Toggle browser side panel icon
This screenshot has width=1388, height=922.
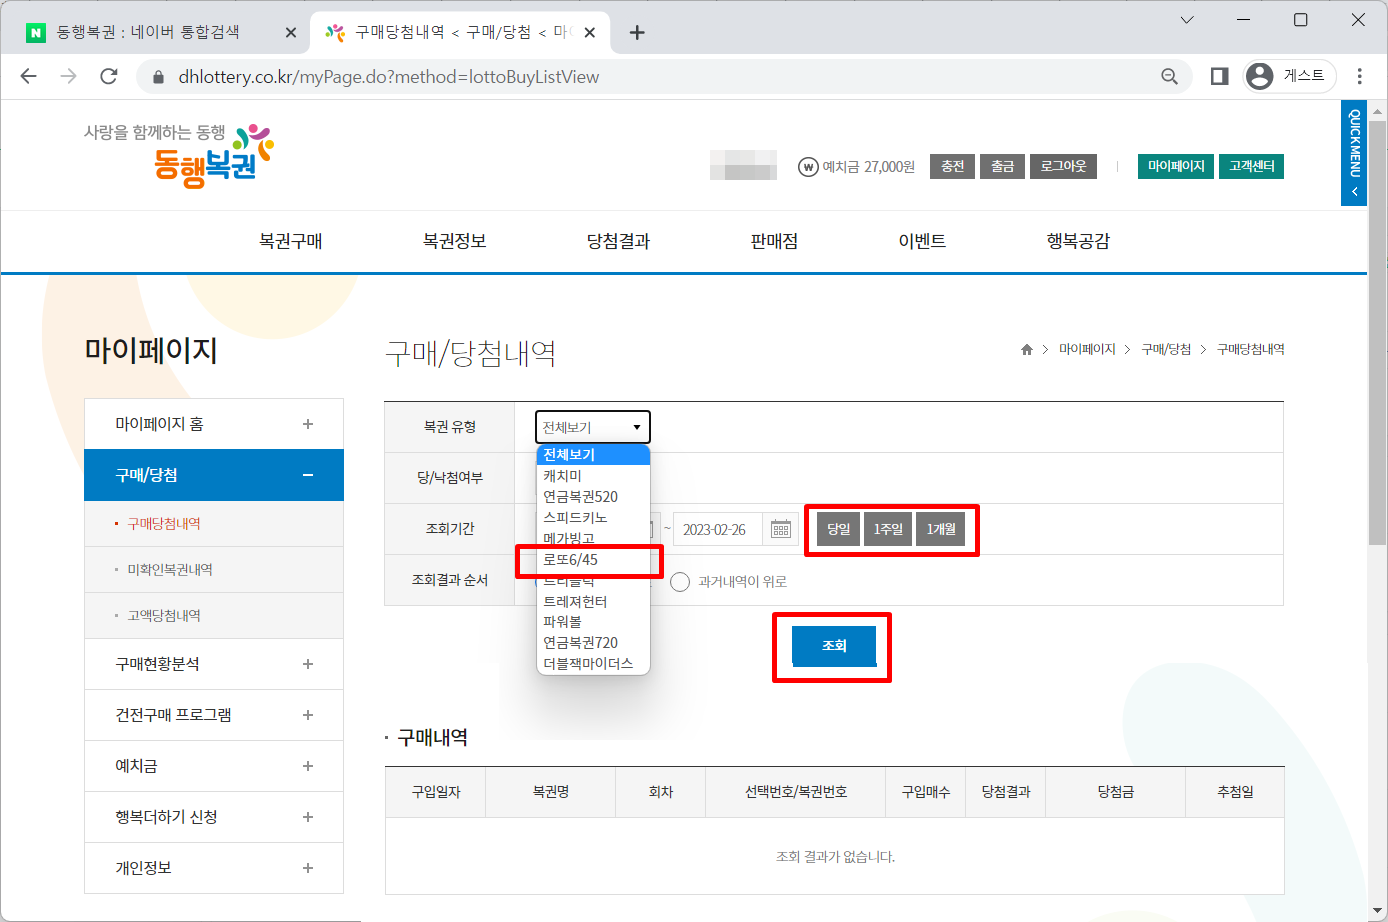click(x=1219, y=76)
